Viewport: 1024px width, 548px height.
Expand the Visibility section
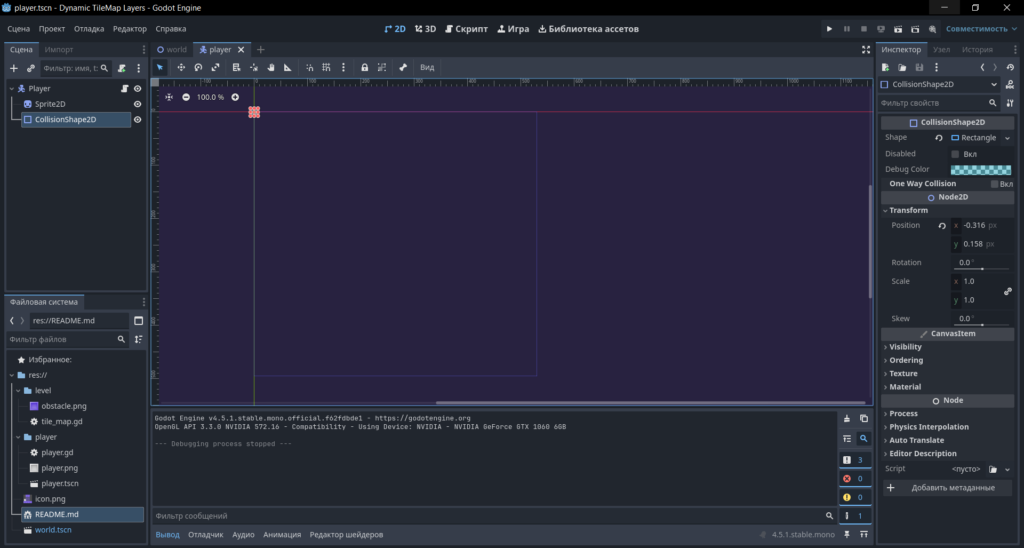tap(948, 347)
